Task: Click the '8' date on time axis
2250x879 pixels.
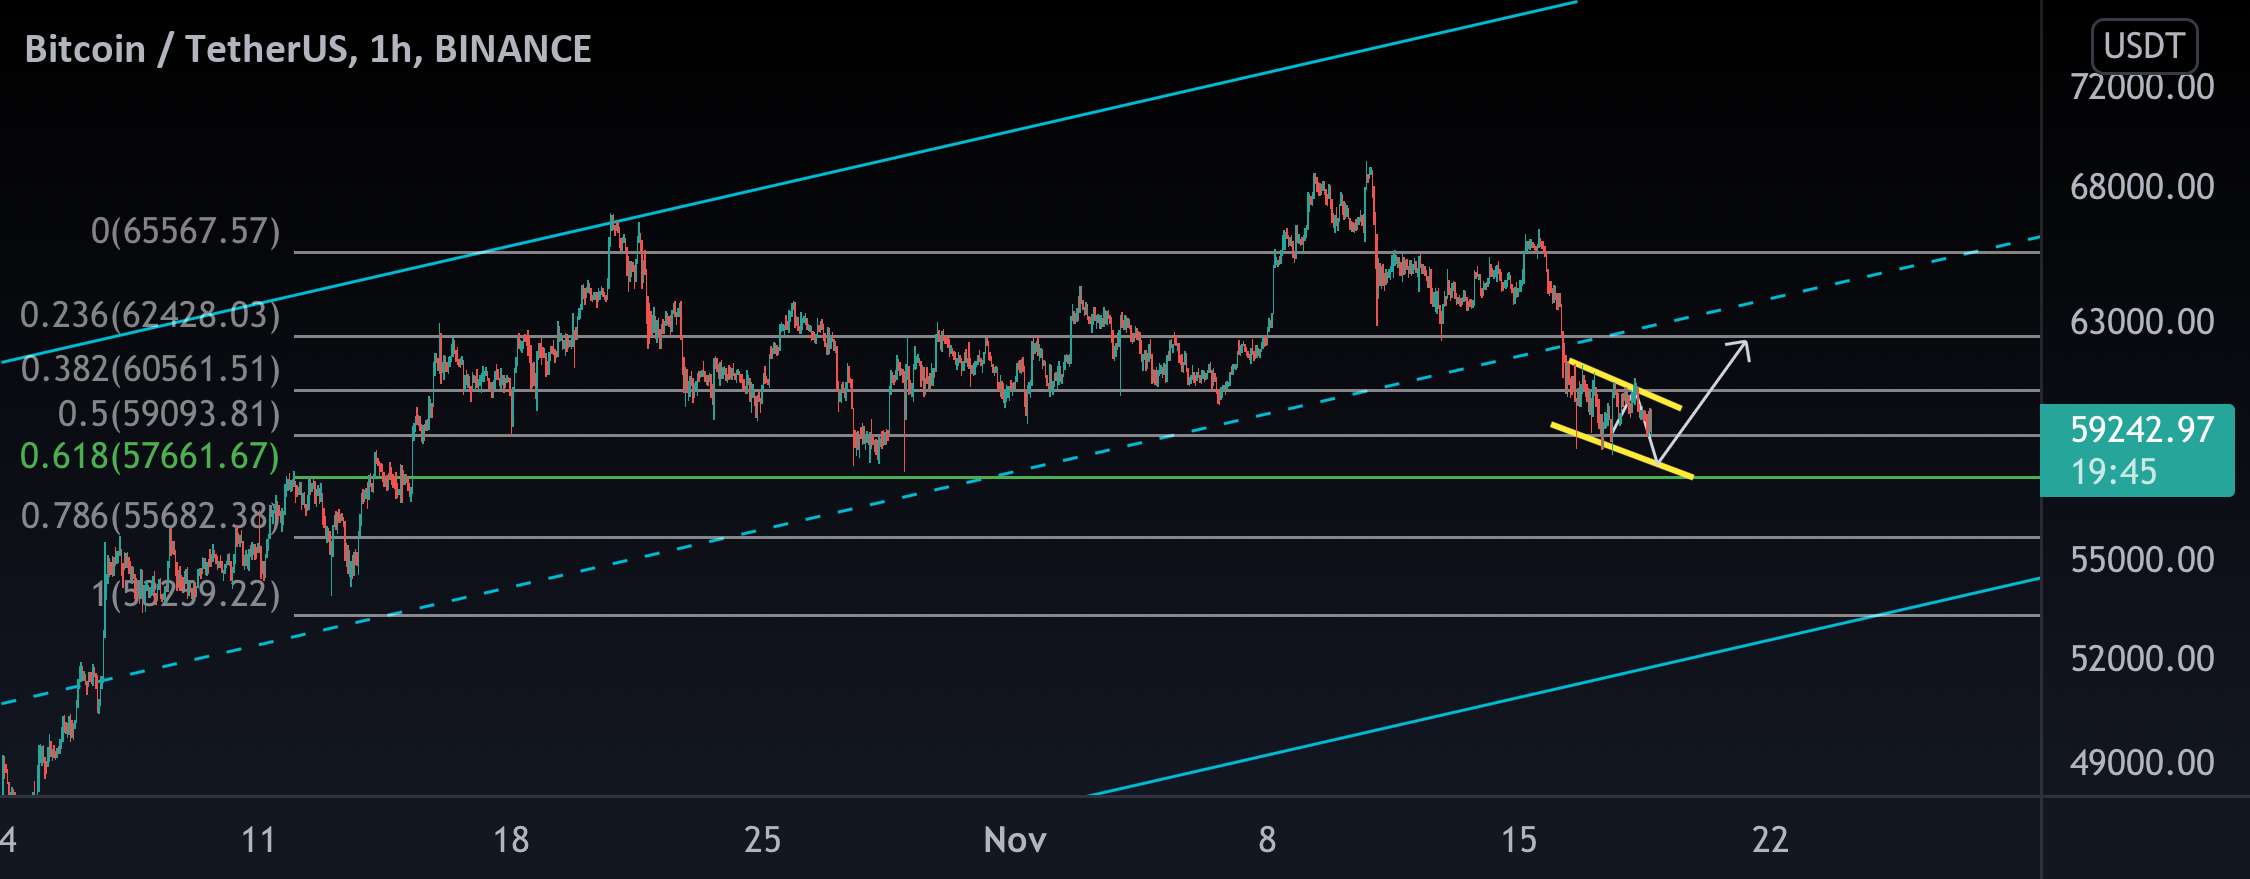Action: (x=1267, y=840)
